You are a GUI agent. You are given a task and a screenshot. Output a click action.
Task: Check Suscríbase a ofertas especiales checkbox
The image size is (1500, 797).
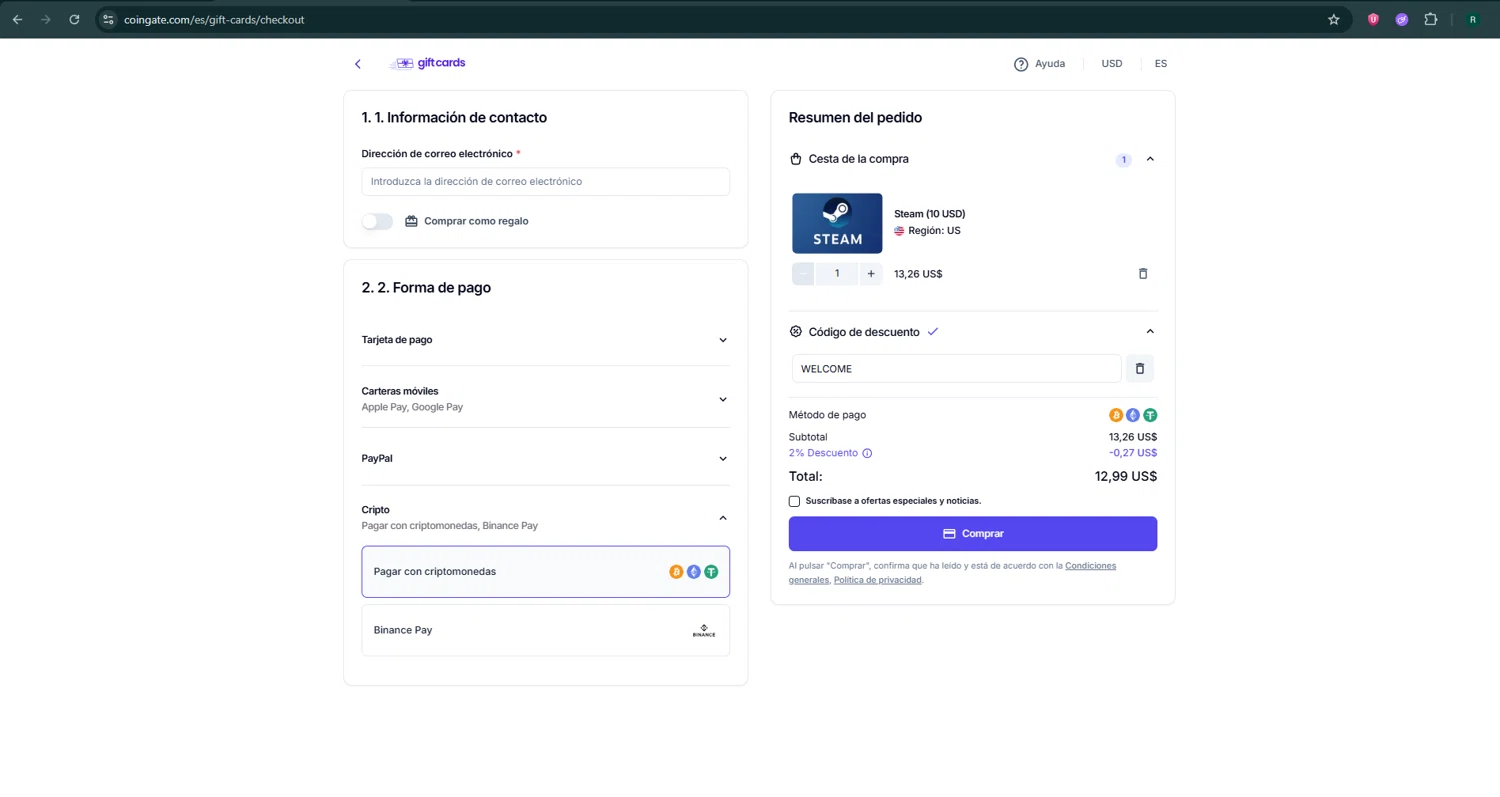pyautogui.click(x=795, y=501)
